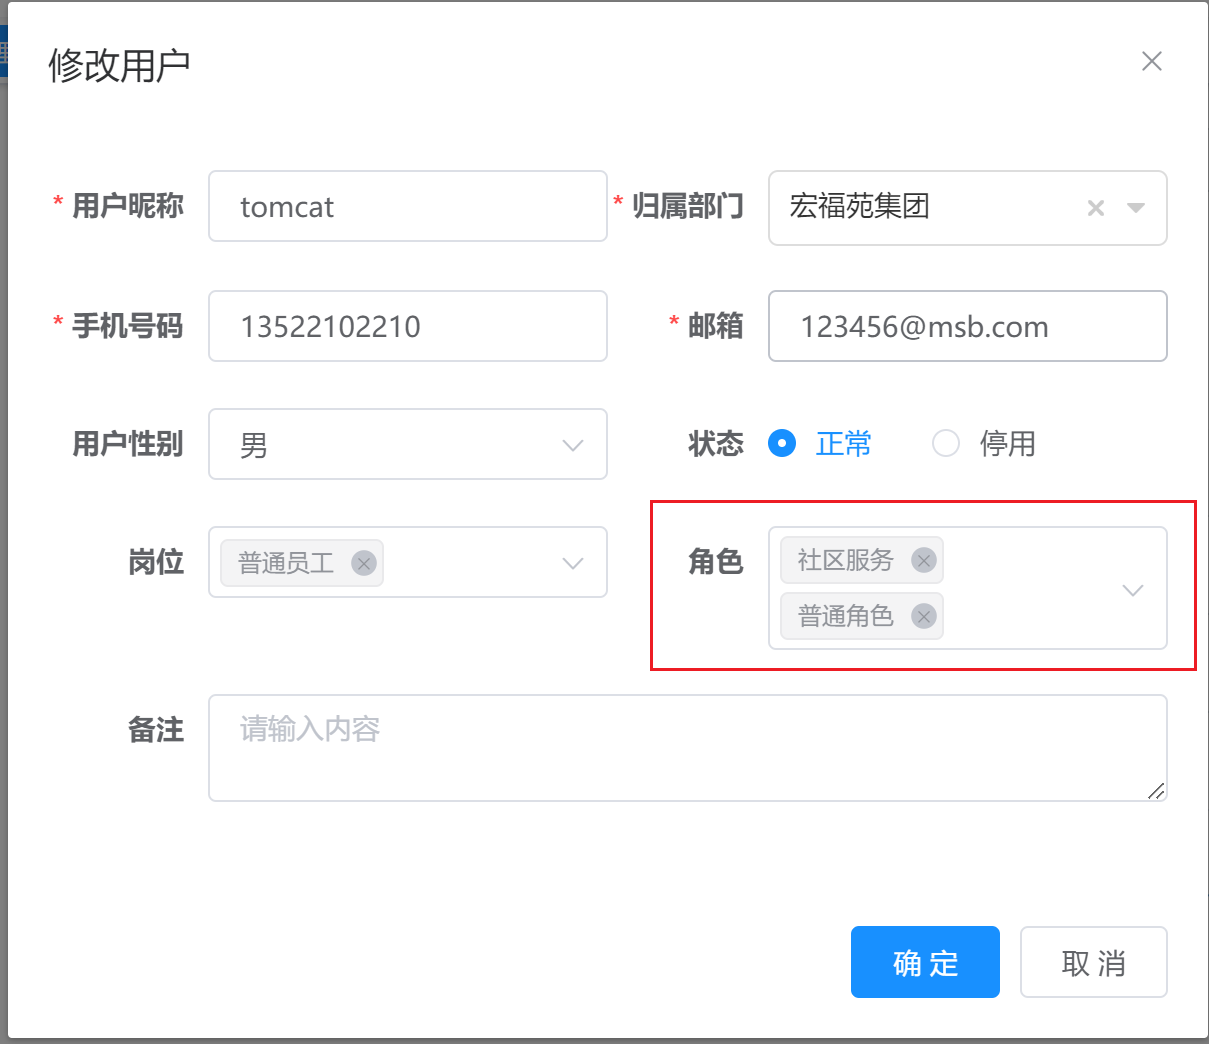Remove the 社区服务 role tag
The image size is (1209, 1044).
click(924, 560)
